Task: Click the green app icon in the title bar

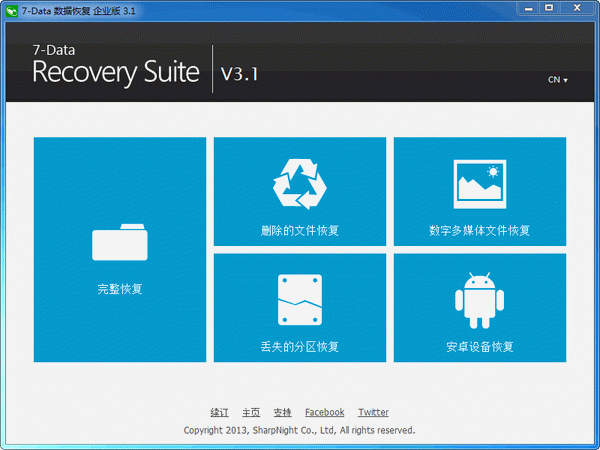Action: pos(12,11)
